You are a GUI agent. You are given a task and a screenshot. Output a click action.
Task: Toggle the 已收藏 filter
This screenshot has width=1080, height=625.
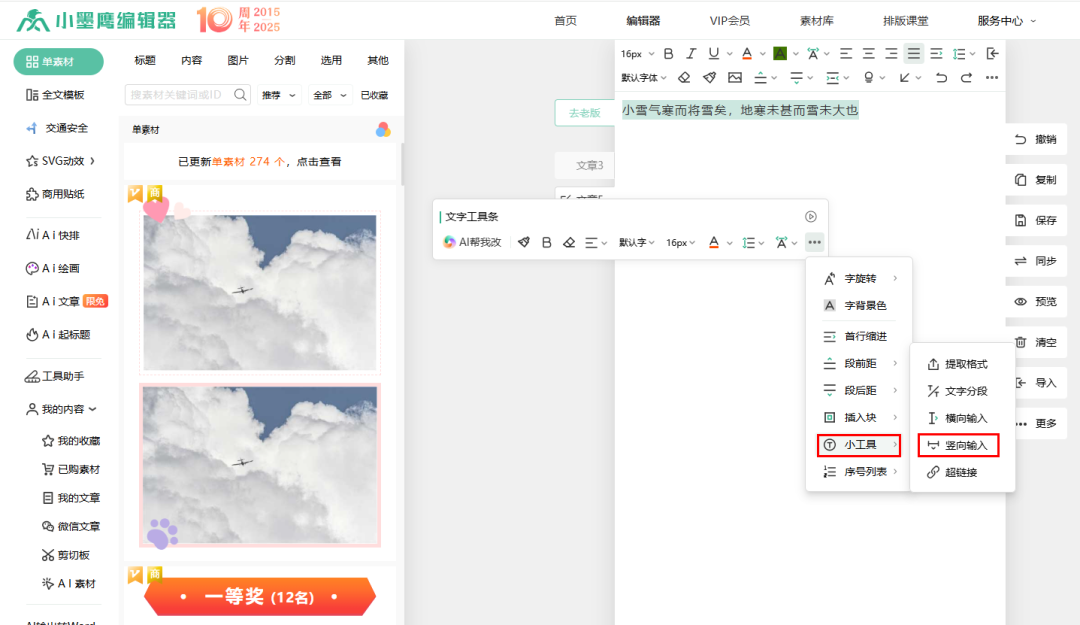(x=374, y=95)
